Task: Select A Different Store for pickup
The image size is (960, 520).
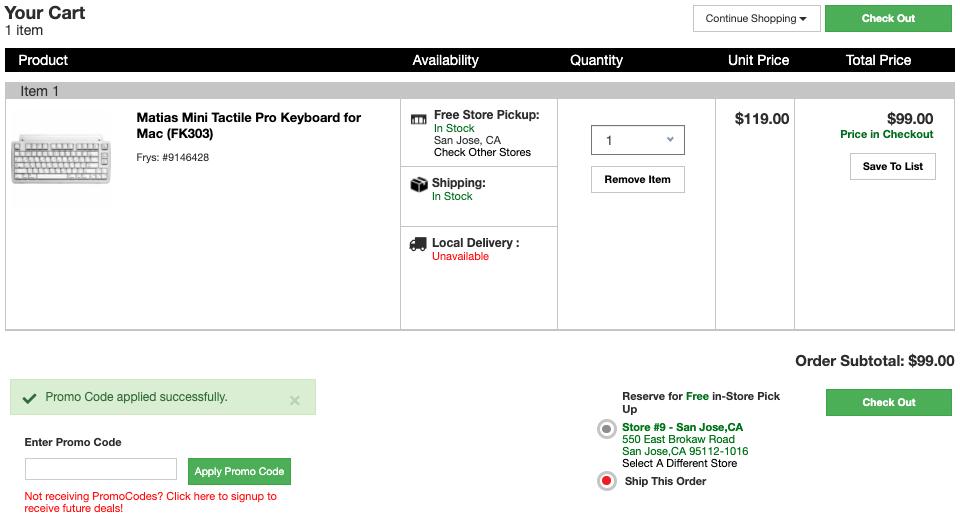Action: coord(679,463)
